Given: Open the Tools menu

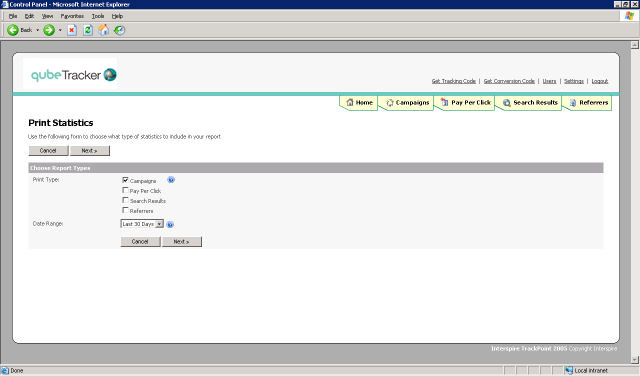Looking at the screenshot, I should tap(98, 16).
